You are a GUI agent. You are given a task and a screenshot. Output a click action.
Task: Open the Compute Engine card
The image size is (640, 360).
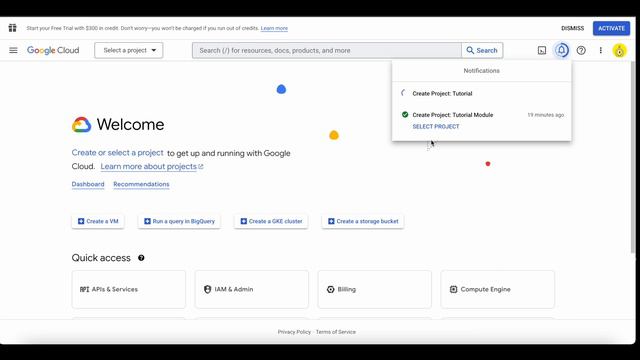pos(498,289)
